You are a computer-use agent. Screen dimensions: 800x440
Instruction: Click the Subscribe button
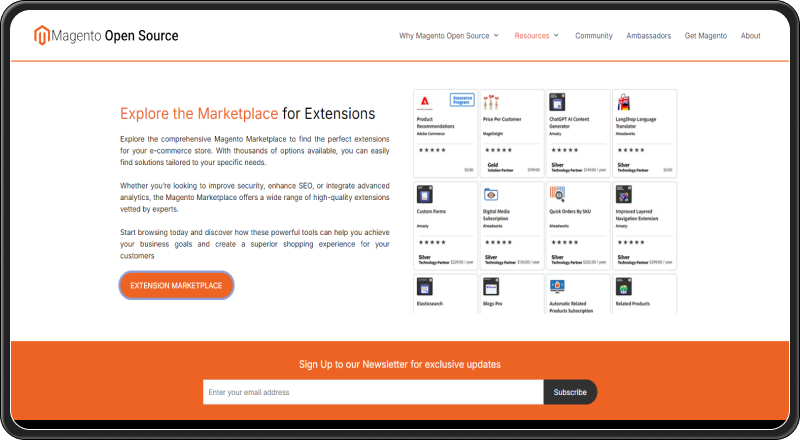(570, 392)
